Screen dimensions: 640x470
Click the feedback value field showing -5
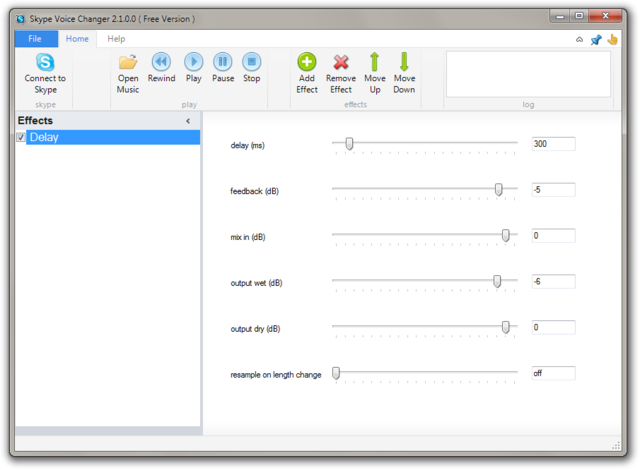[553, 190]
